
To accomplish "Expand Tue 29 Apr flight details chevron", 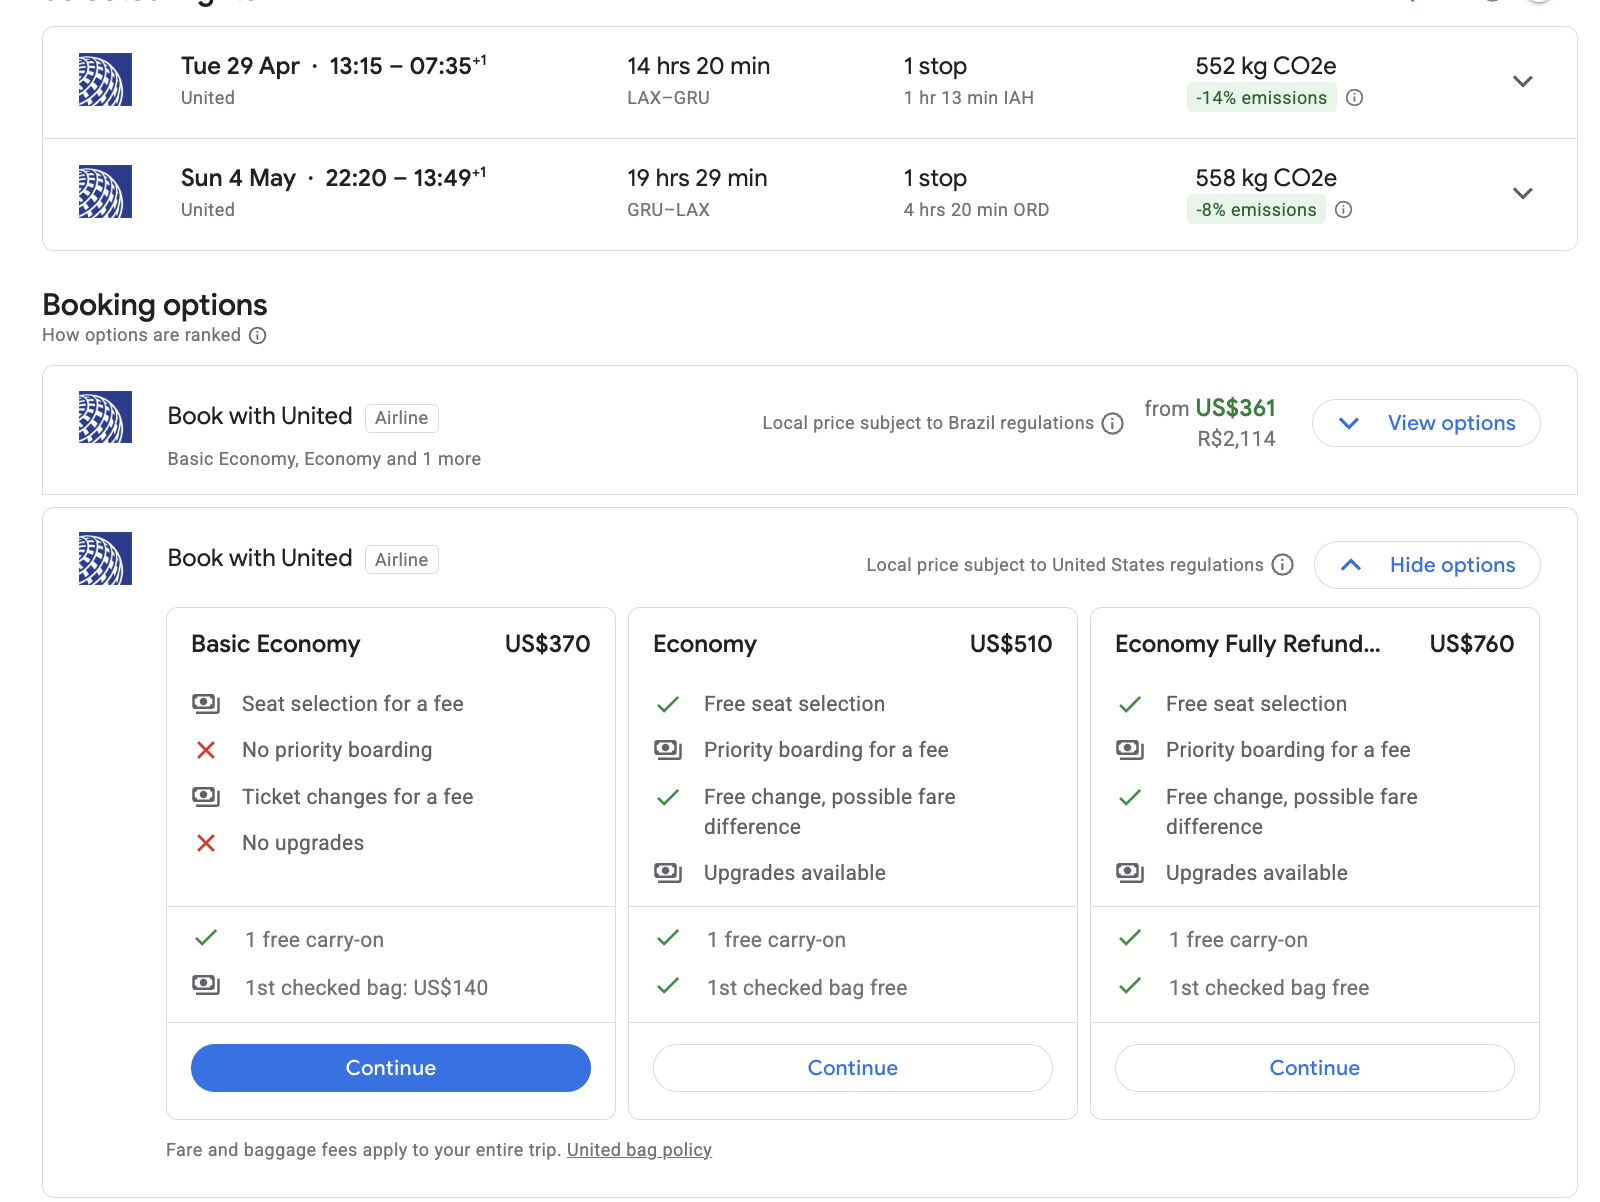I will [1523, 82].
